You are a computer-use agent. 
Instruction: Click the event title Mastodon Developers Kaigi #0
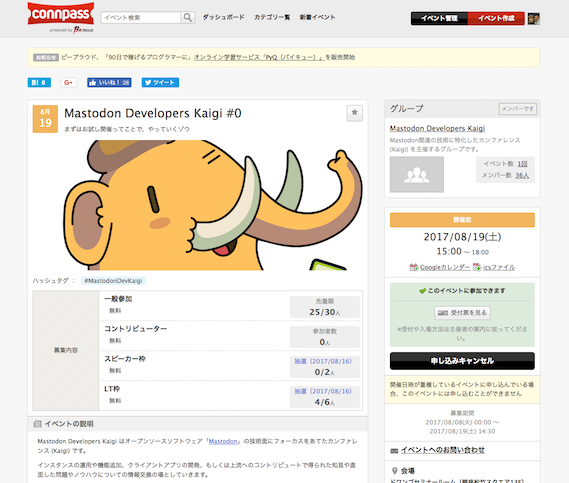pos(153,113)
